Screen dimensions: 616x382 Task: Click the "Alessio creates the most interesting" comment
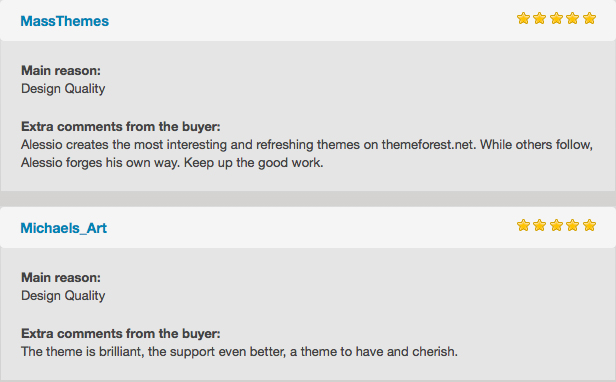pos(307,154)
